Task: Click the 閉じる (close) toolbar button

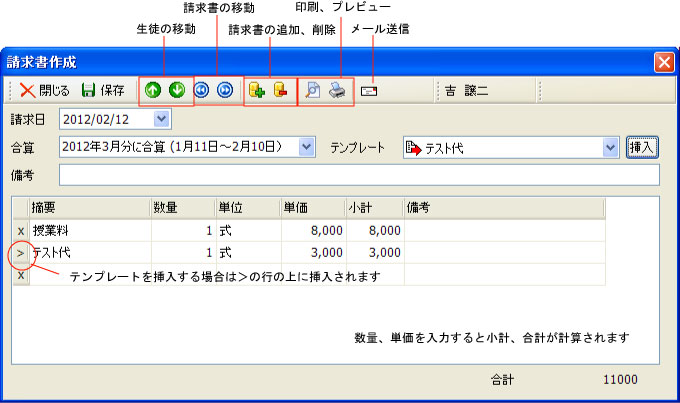Action: click(44, 90)
